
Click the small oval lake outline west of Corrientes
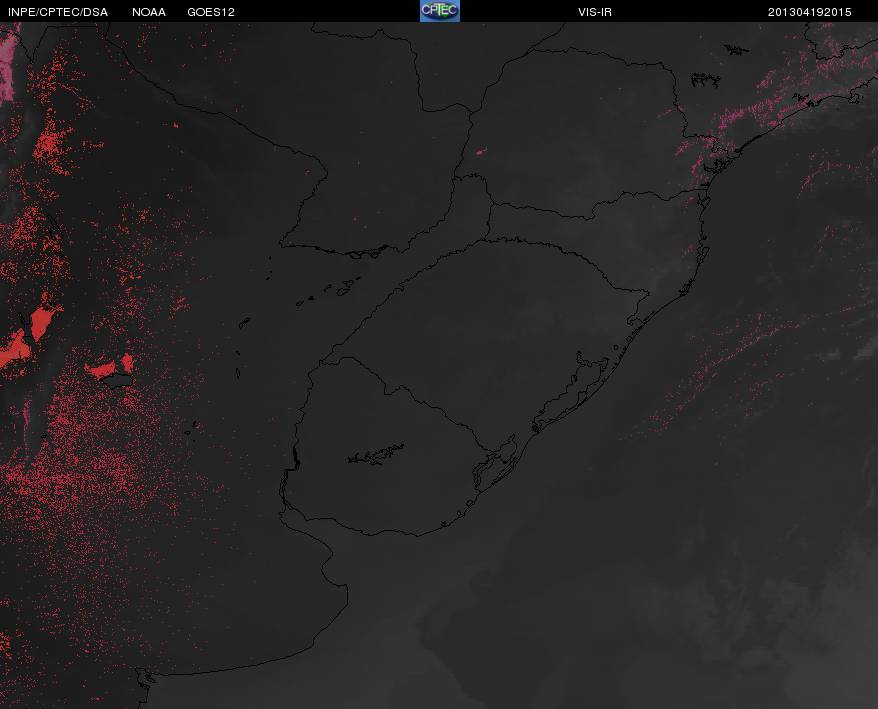(245, 323)
